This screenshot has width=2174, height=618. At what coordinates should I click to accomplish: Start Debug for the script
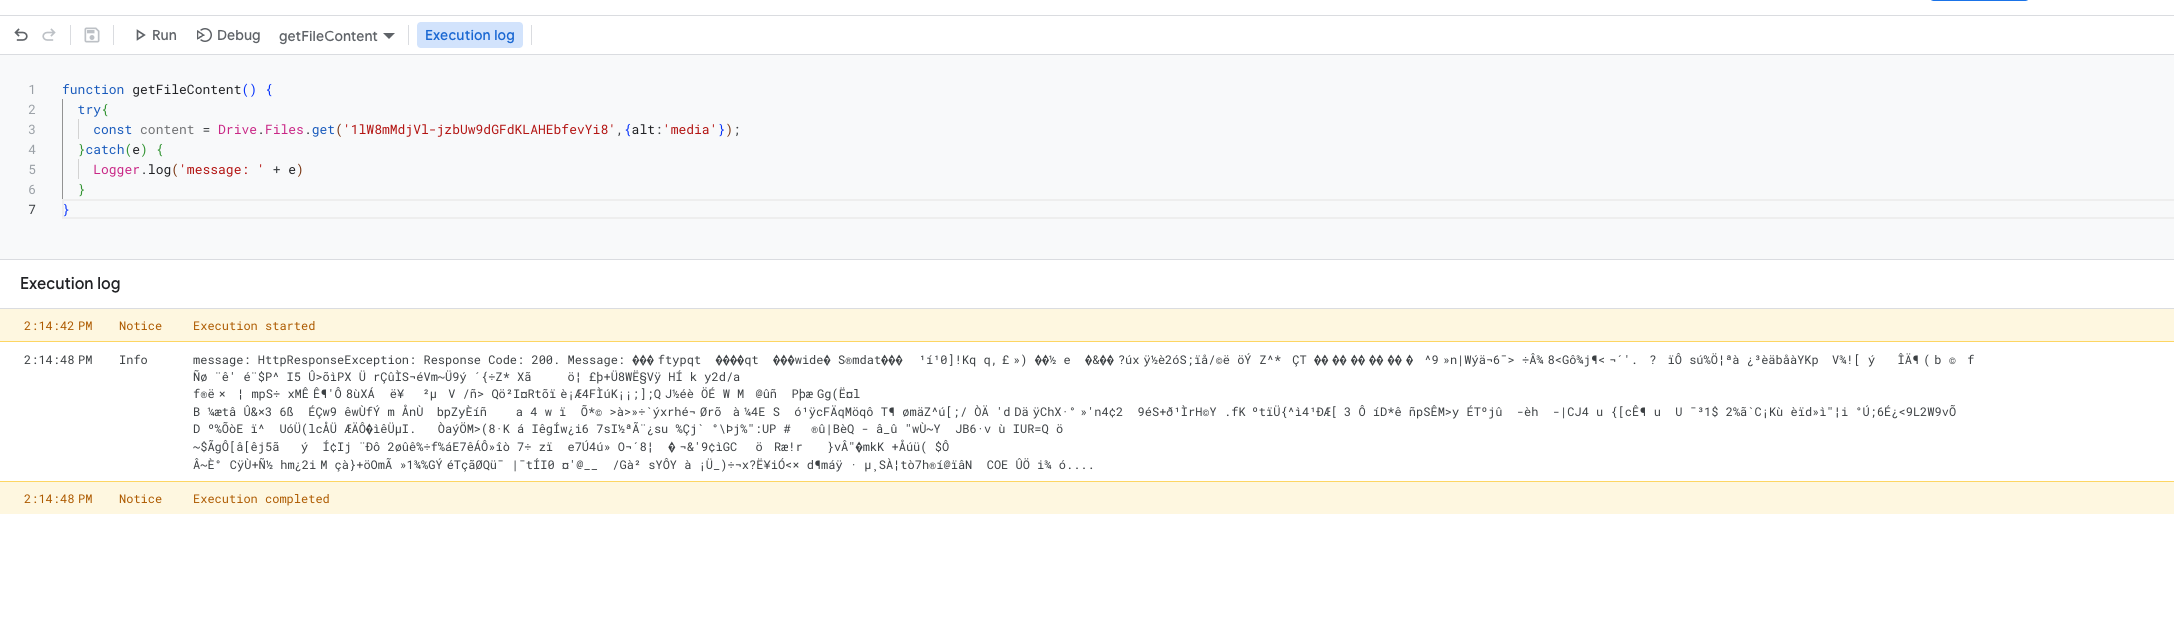click(x=228, y=35)
